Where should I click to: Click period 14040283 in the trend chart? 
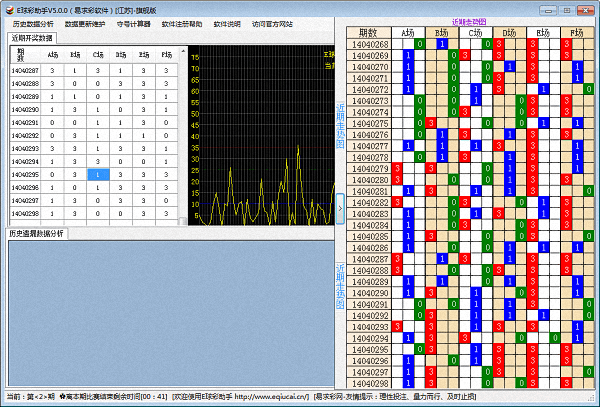point(370,214)
